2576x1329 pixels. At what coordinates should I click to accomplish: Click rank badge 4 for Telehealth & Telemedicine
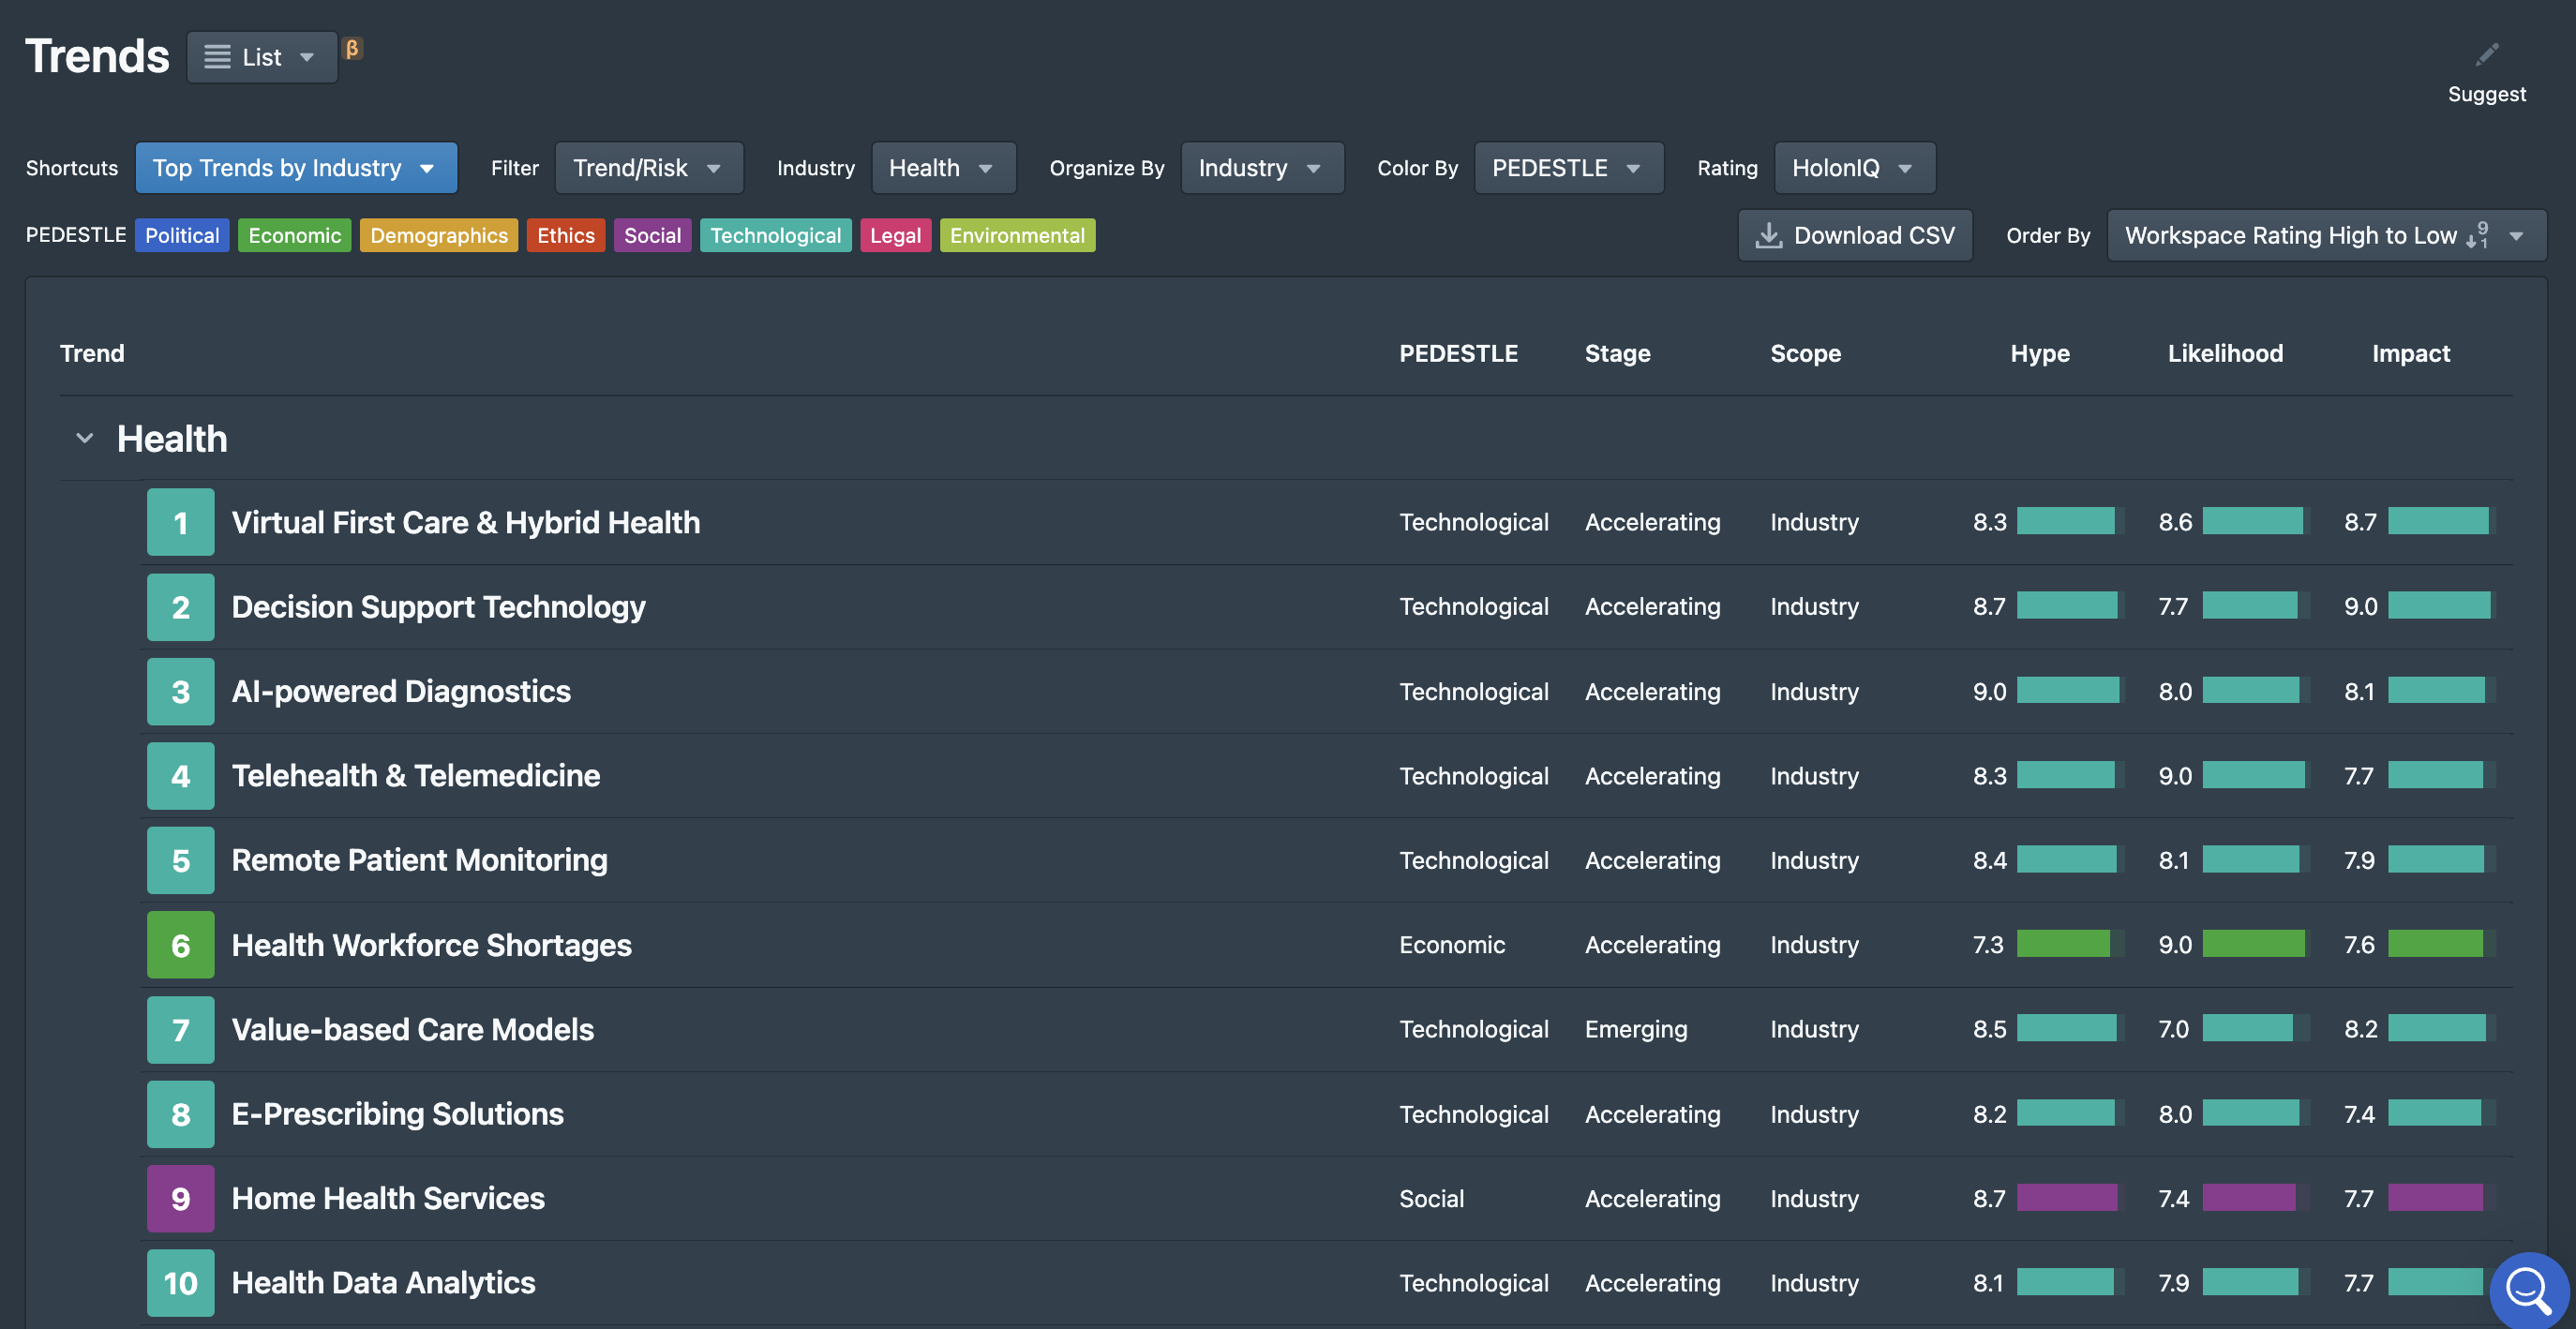pyautogui.click(x=180, y=776)
